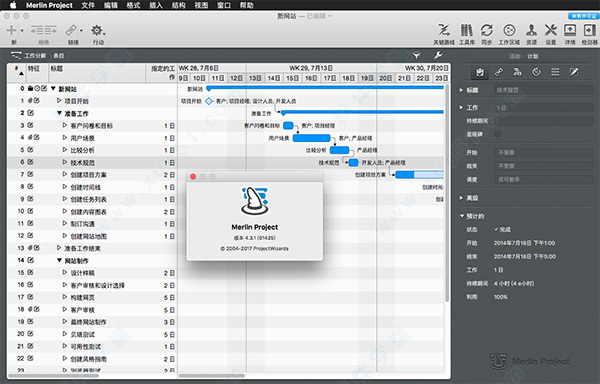Click the blue license badge at top right
The image size is (600, 384).
[583, 16]
